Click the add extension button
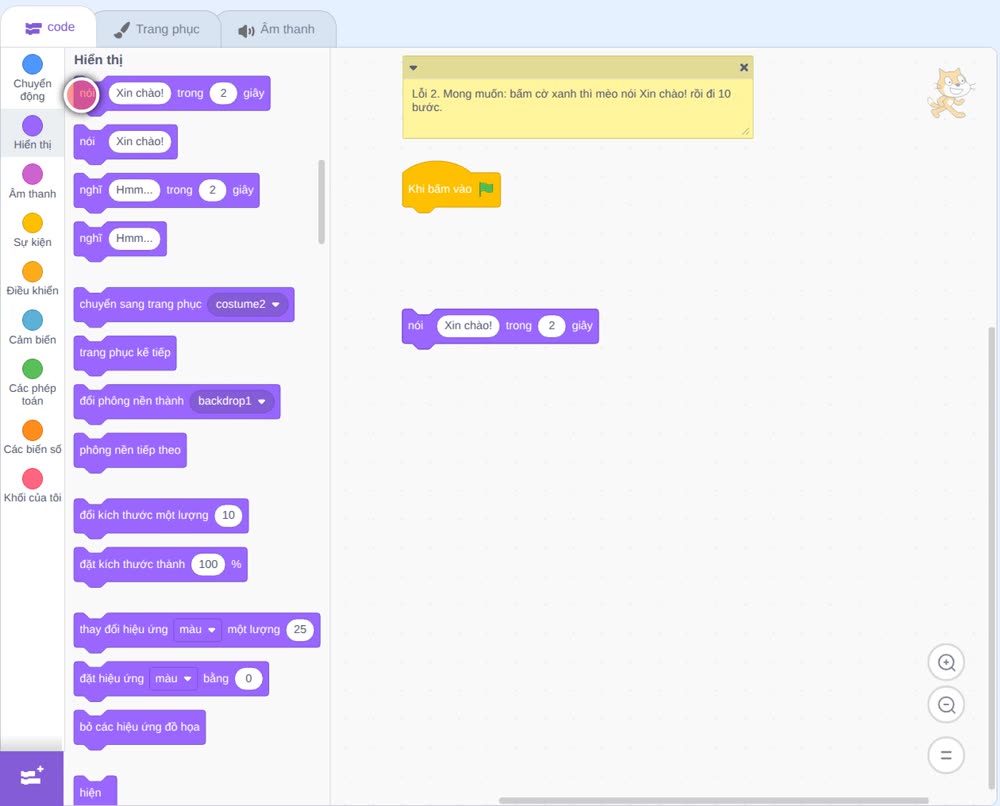Image resolution: width=1000 pixels, height=806 pixels. (32, 777)
